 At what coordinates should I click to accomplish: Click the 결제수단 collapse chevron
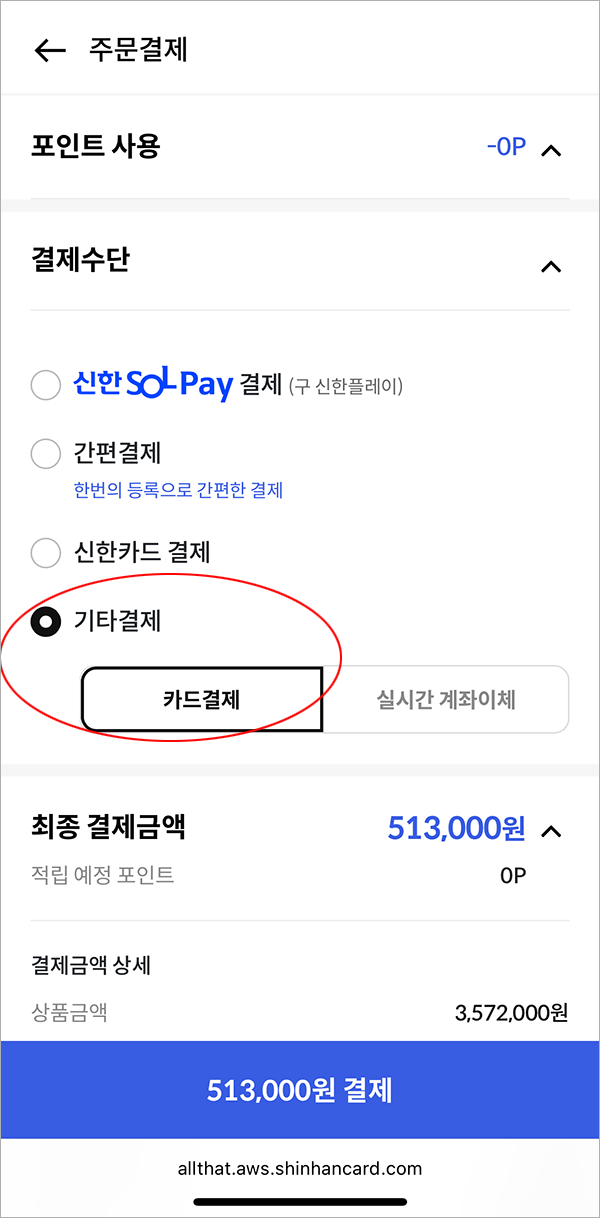click(551, 266)
